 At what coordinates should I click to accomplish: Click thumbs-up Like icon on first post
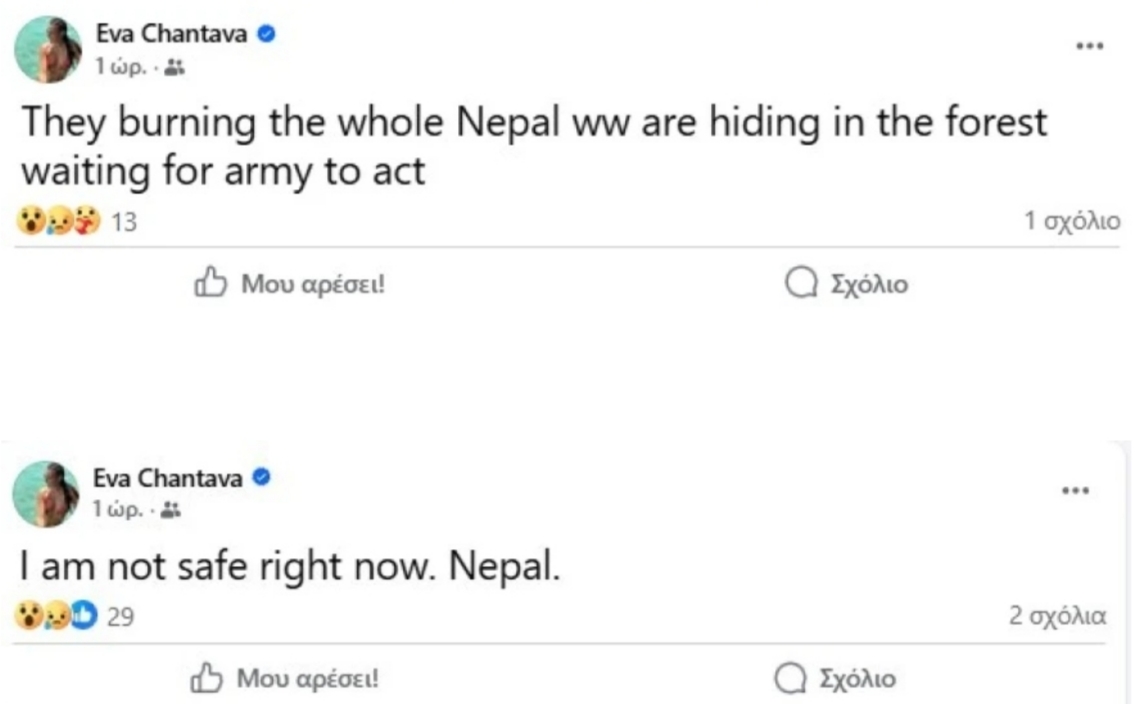coord(209,284)
